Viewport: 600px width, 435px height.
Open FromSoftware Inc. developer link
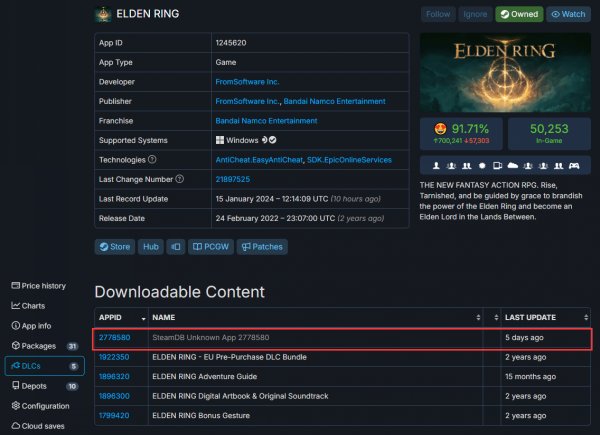pyautogui.click(x=247, y=82)
